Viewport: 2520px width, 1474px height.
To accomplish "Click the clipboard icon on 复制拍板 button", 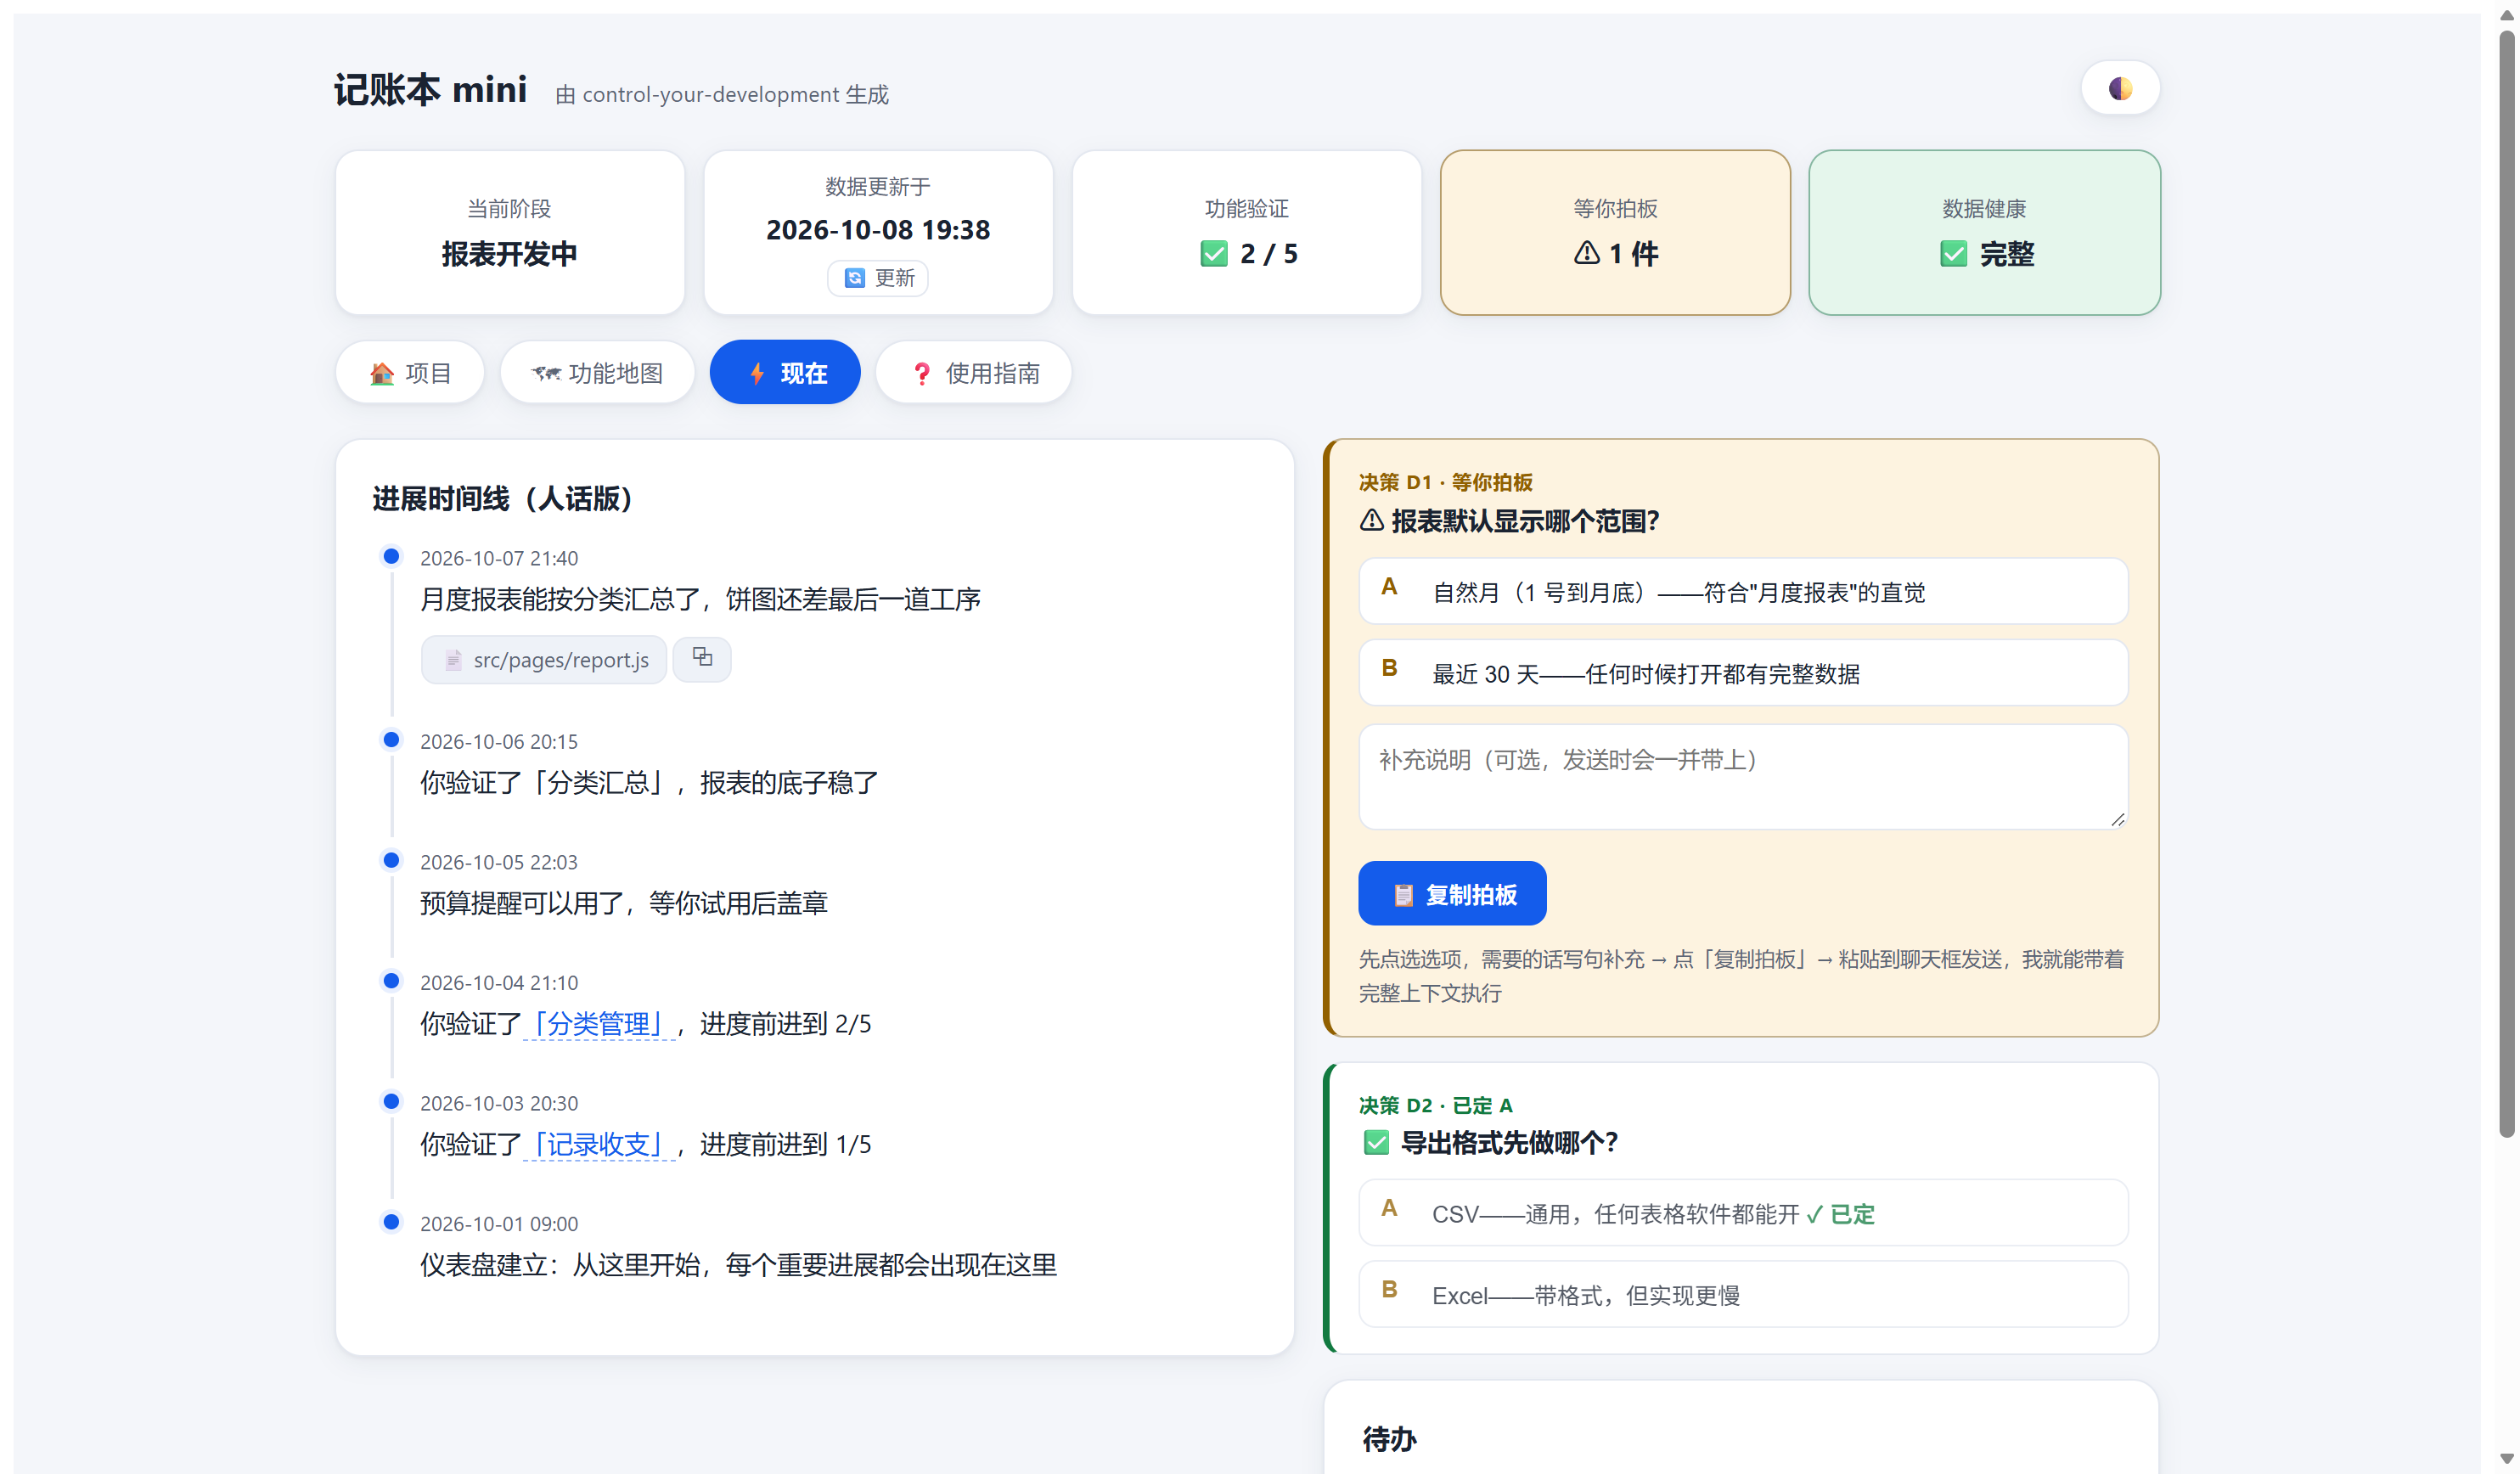I will coord(1404,895).
